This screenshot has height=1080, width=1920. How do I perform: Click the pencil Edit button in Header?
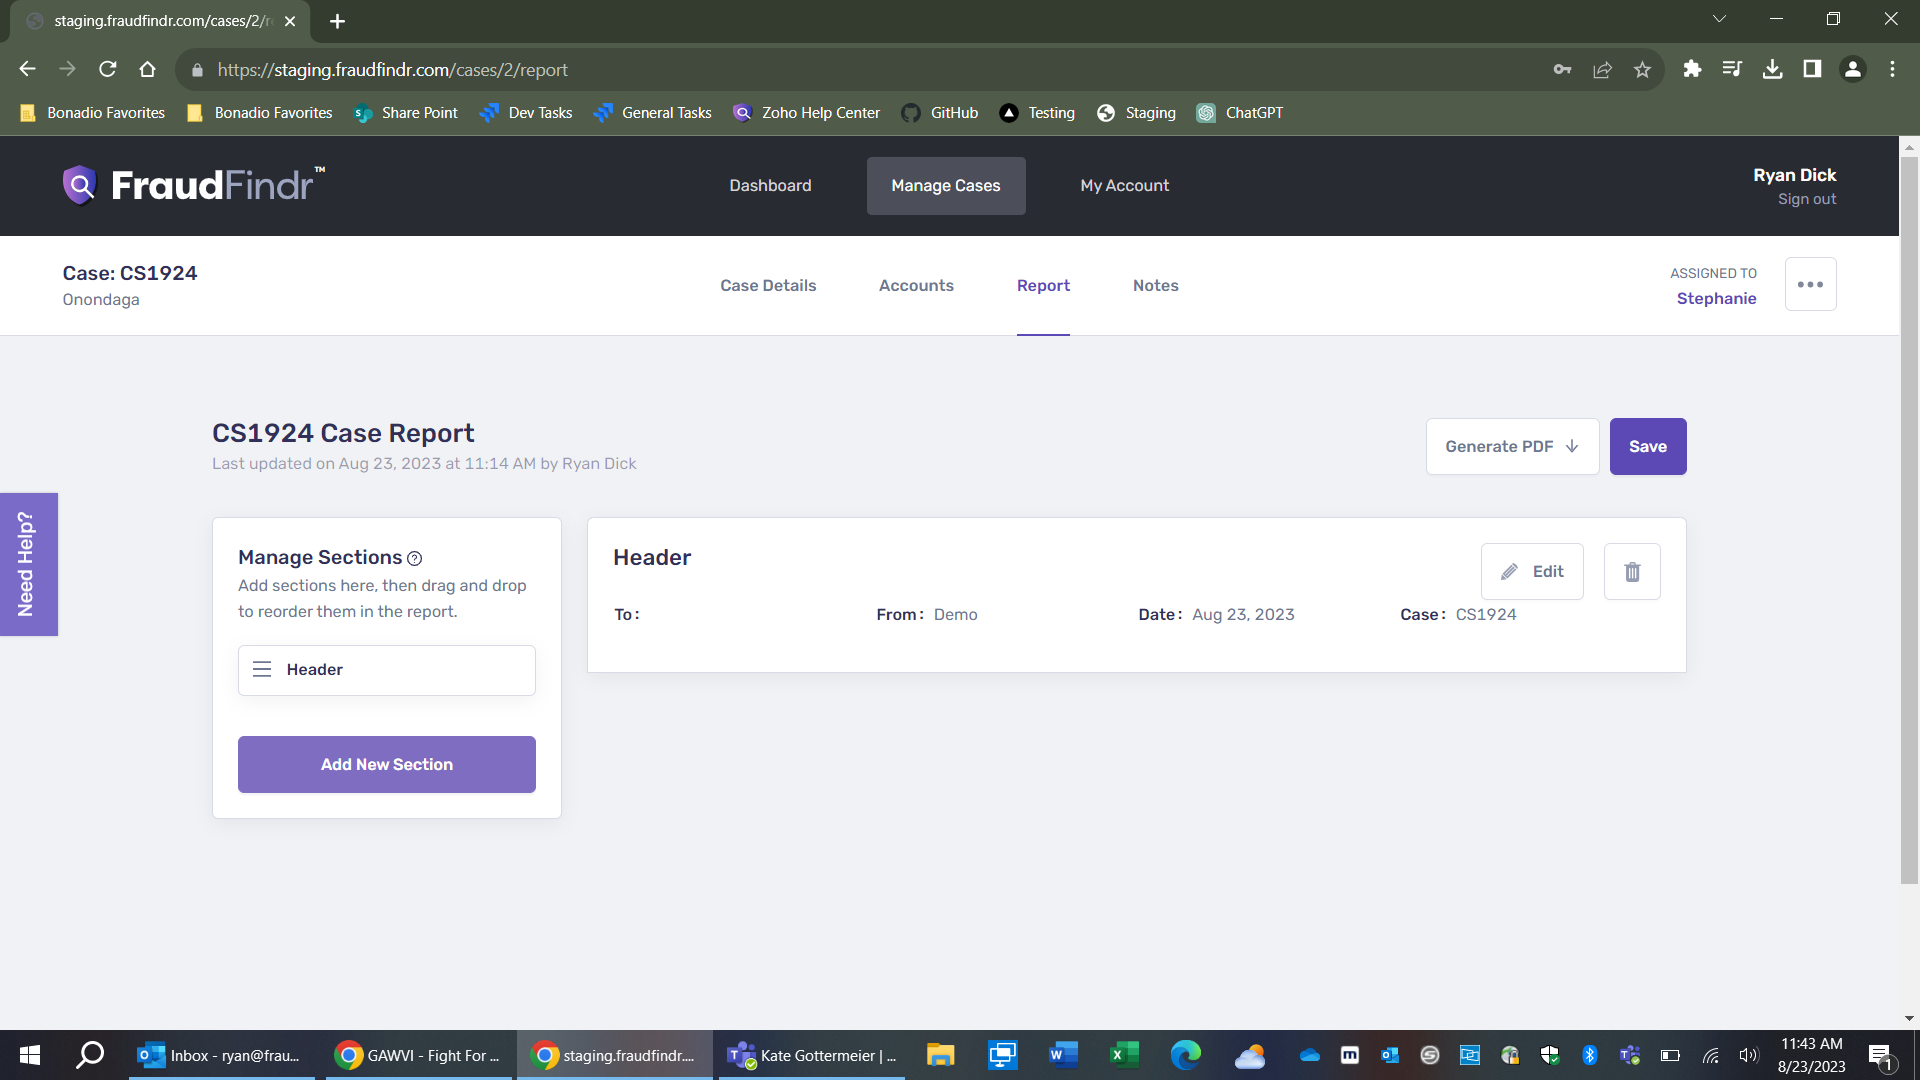1531,572
